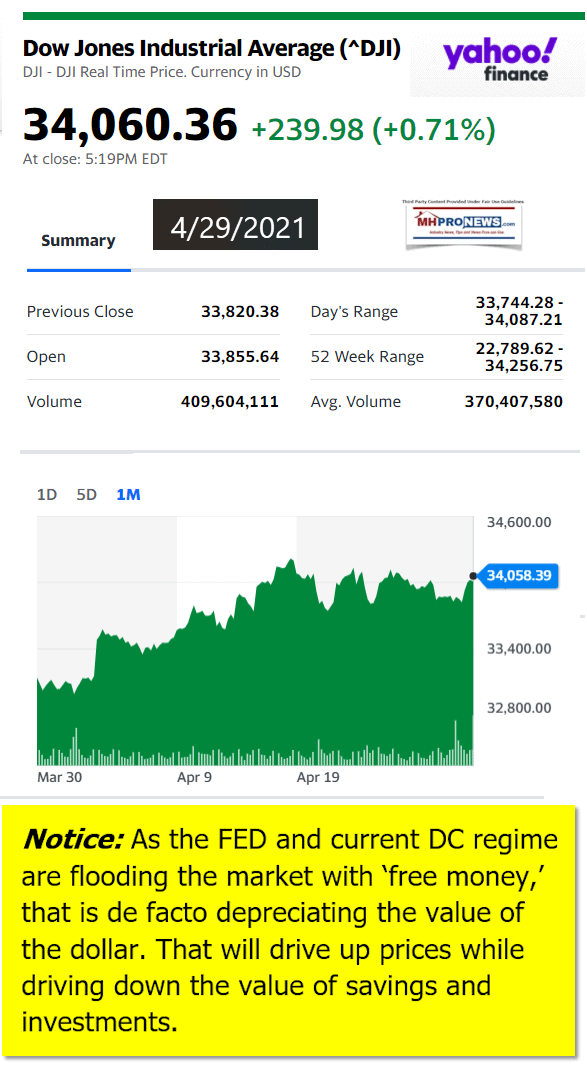Click the Mar 30 axis label
587x1077 pixels.
59,778
